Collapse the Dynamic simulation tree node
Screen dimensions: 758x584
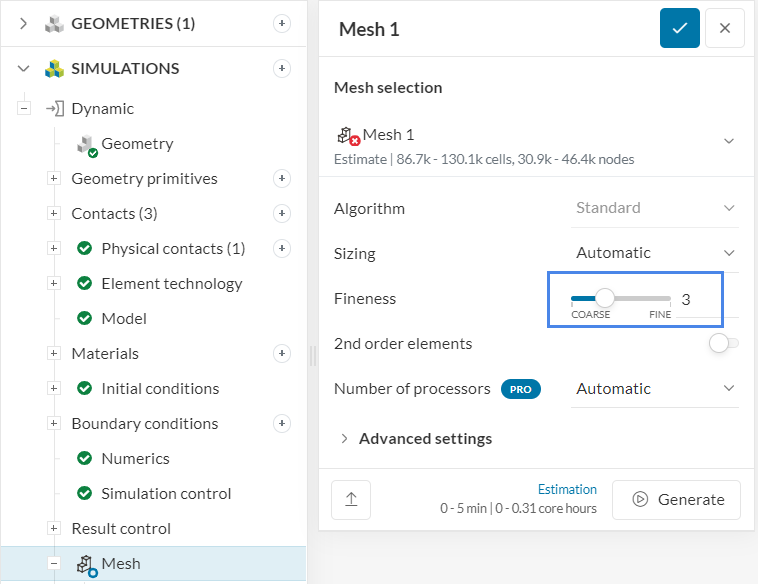tap(24, 109)
